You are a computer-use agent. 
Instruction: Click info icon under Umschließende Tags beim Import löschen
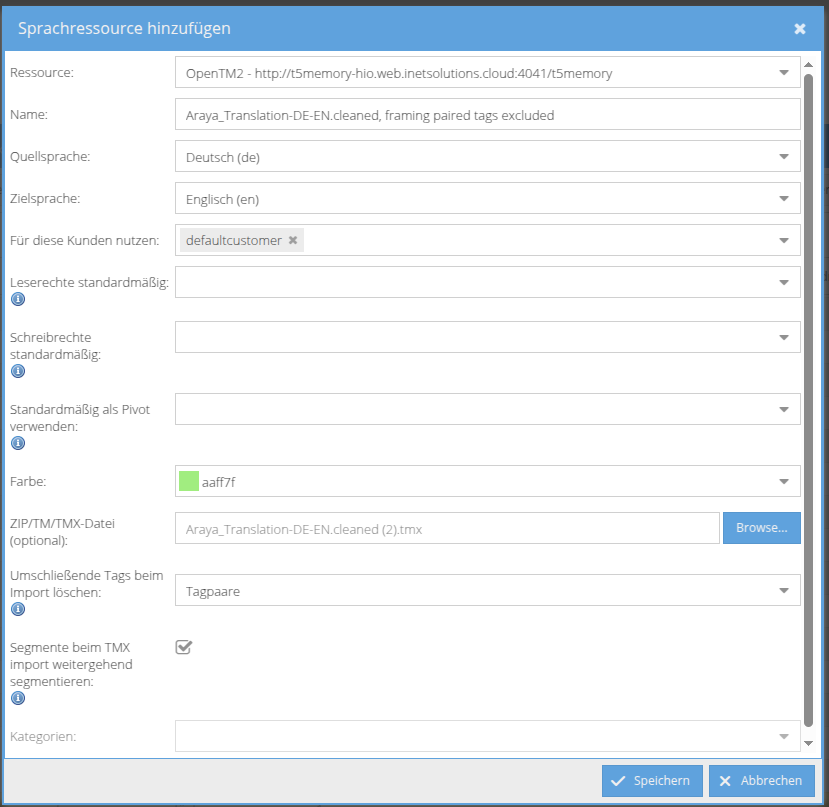point(17,609)
